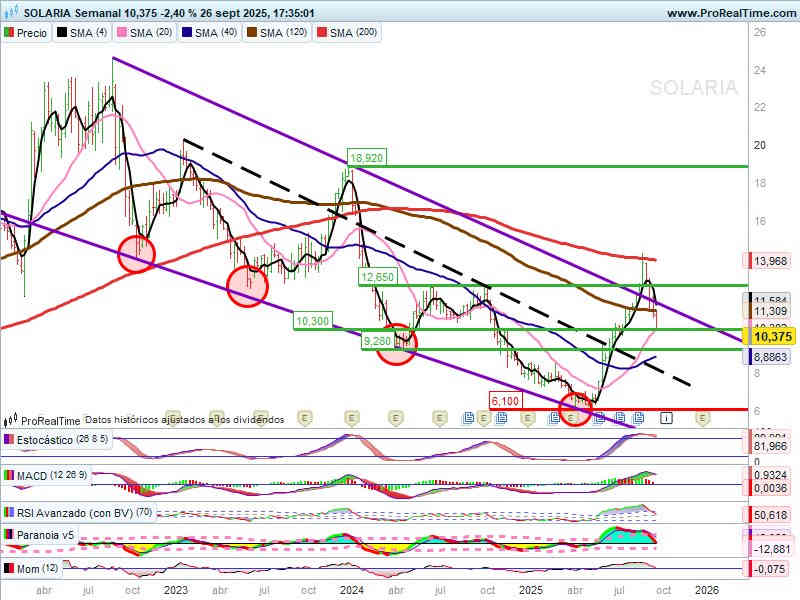This screenshot has height=600, width=800.
Task: Click the E event marker above 2026
Action: (703, 418)
